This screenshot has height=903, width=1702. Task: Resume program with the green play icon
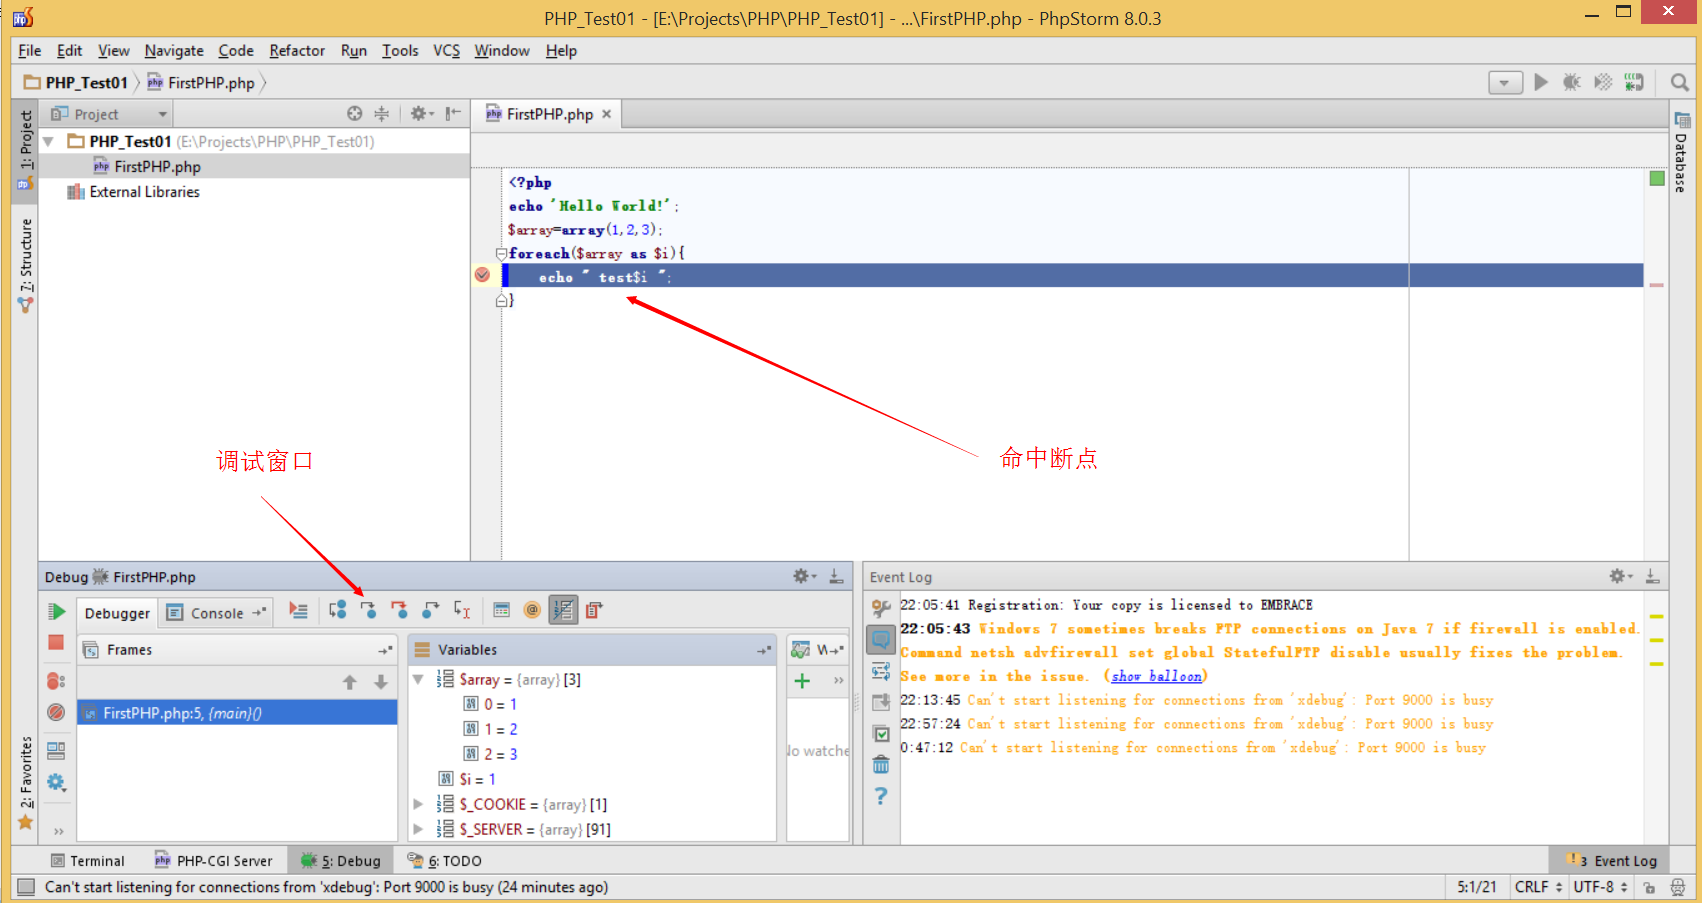click(x=57, y=612)
